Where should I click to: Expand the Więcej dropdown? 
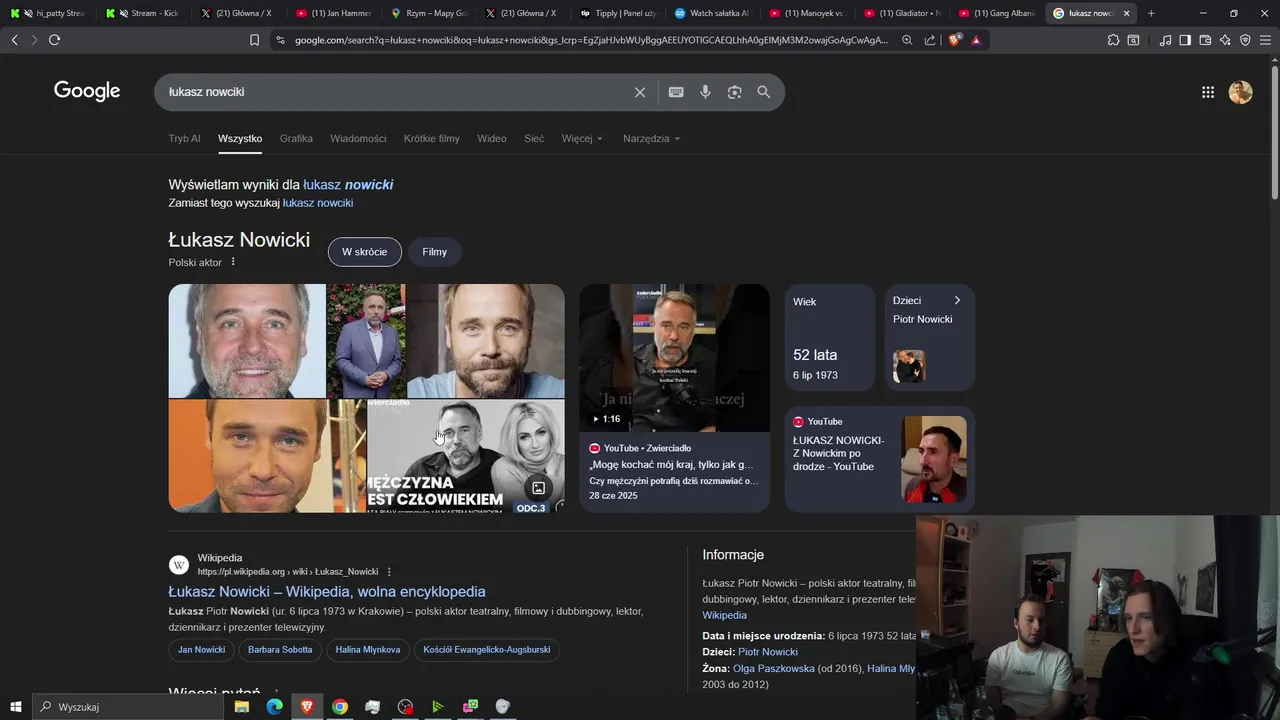pos(582,139)
